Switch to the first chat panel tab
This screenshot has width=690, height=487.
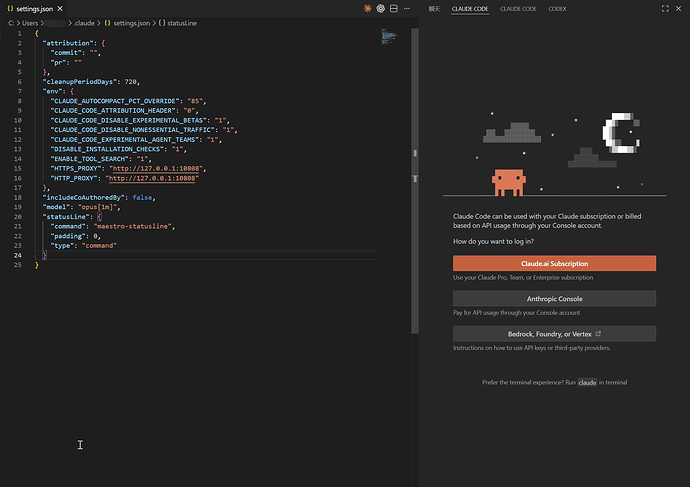(x=434, y=9)
